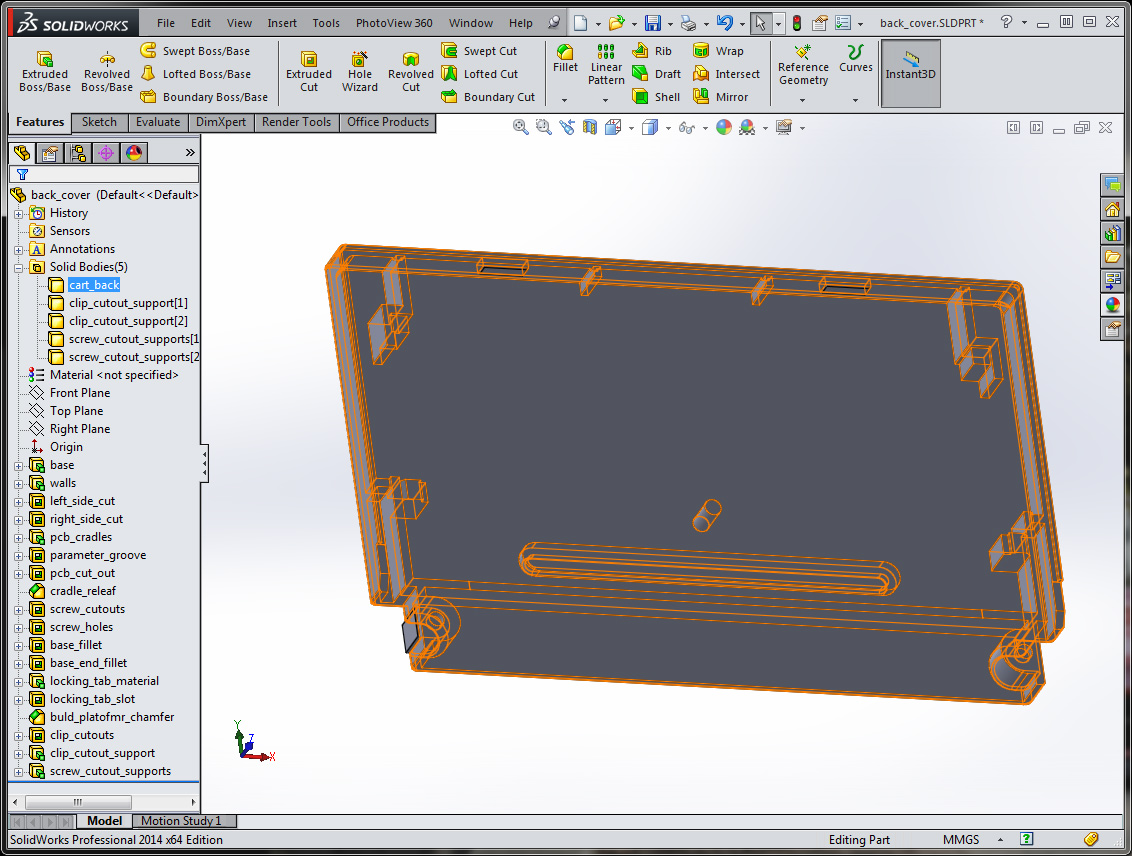Viewport: 1132px width, 856px height.
Task: Select the Wrap tool
Action: click(718, 51)
